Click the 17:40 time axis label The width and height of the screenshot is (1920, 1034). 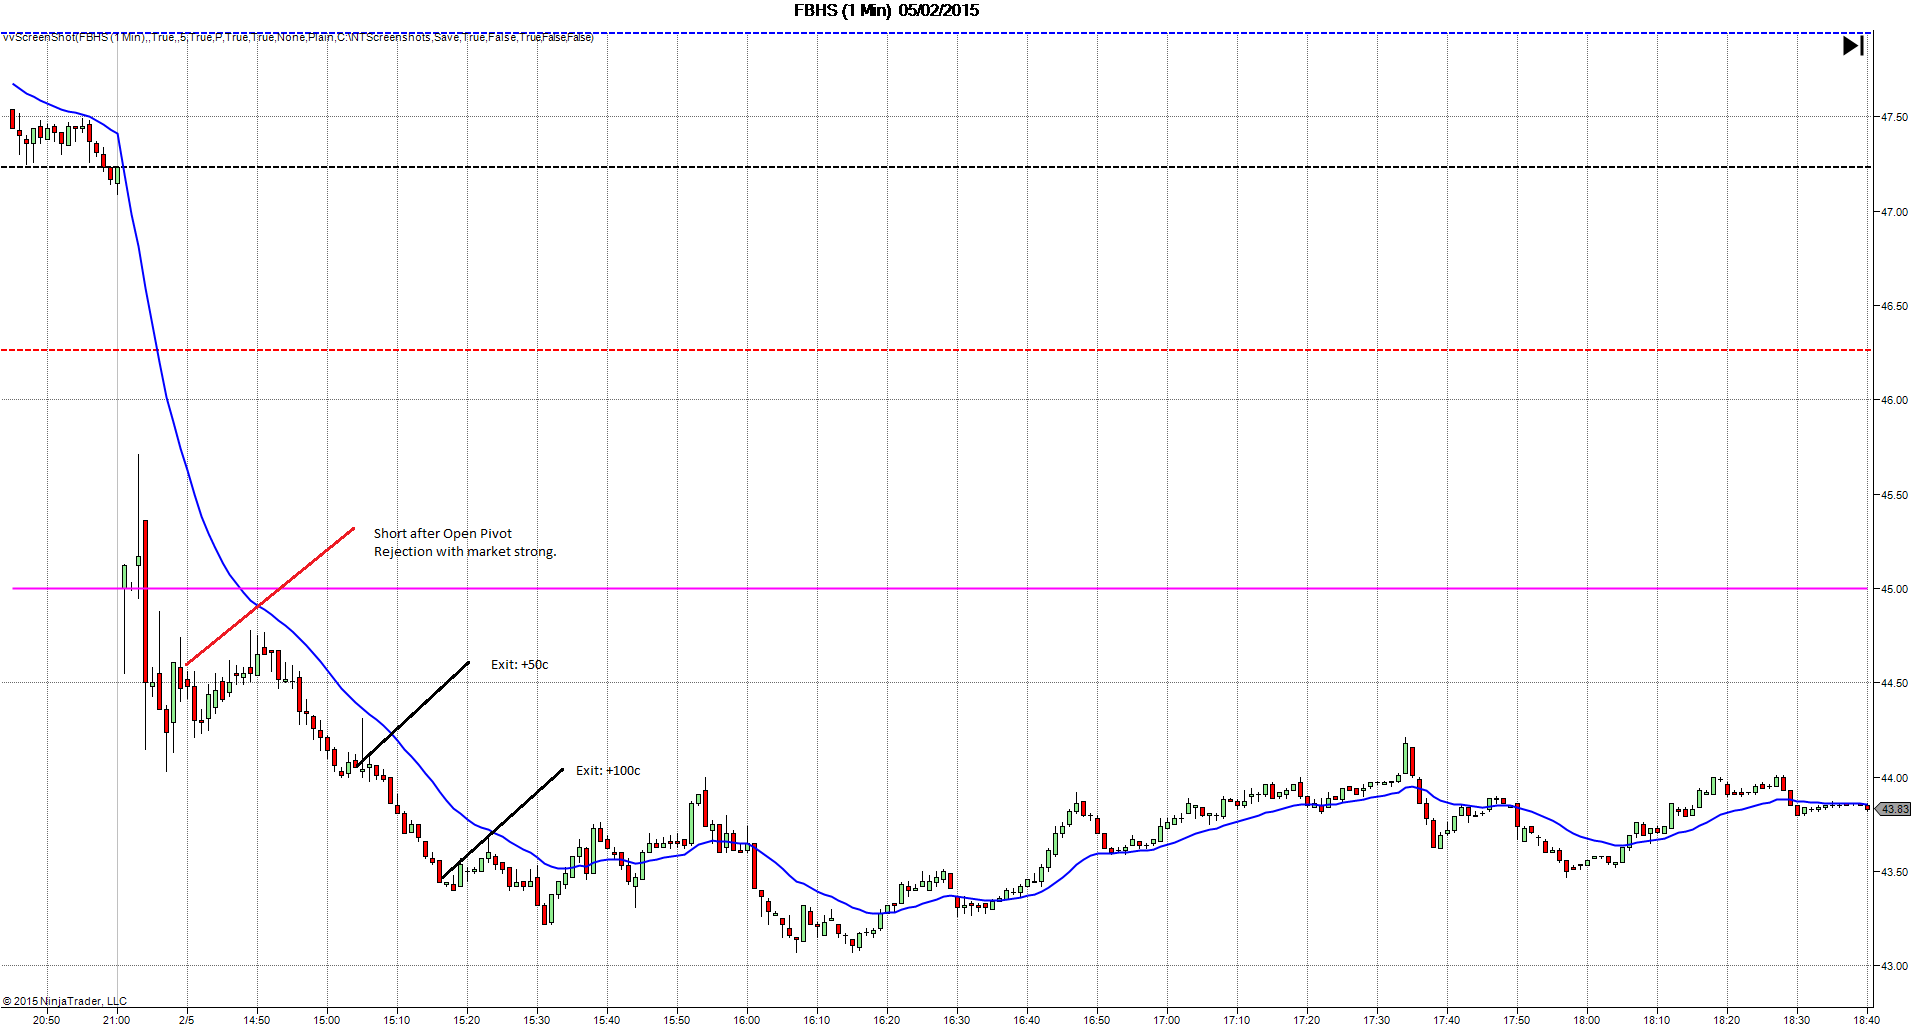pyautogui.click(x=1447, y=1020)
